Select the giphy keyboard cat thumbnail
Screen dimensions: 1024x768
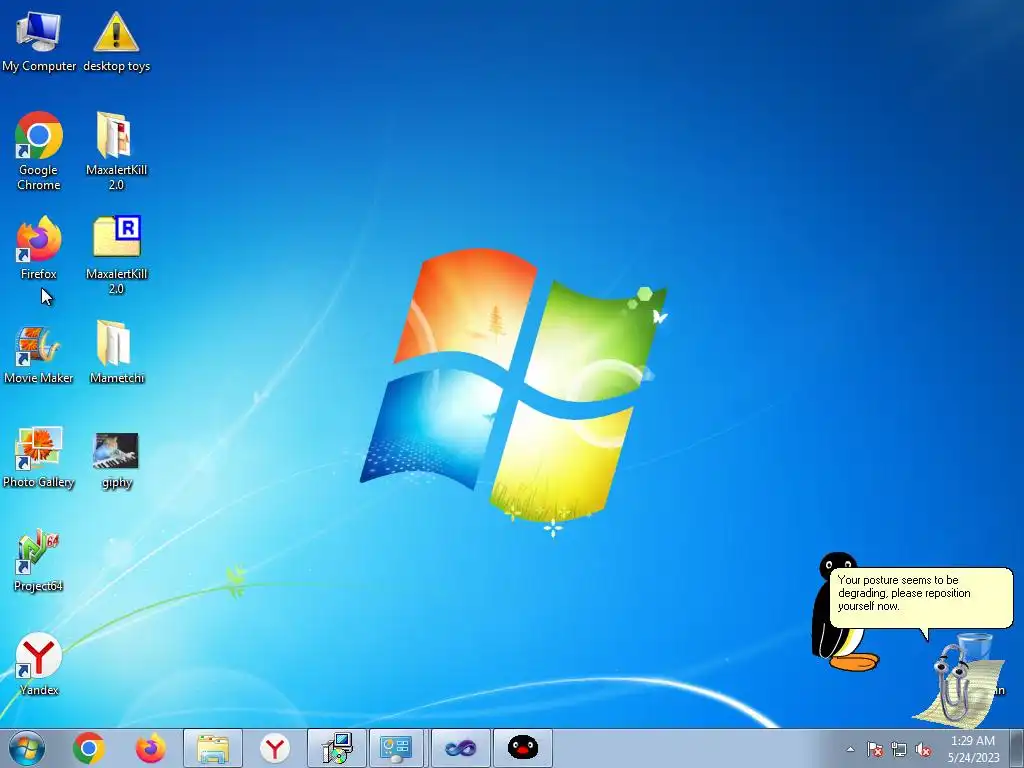(116, 460)
